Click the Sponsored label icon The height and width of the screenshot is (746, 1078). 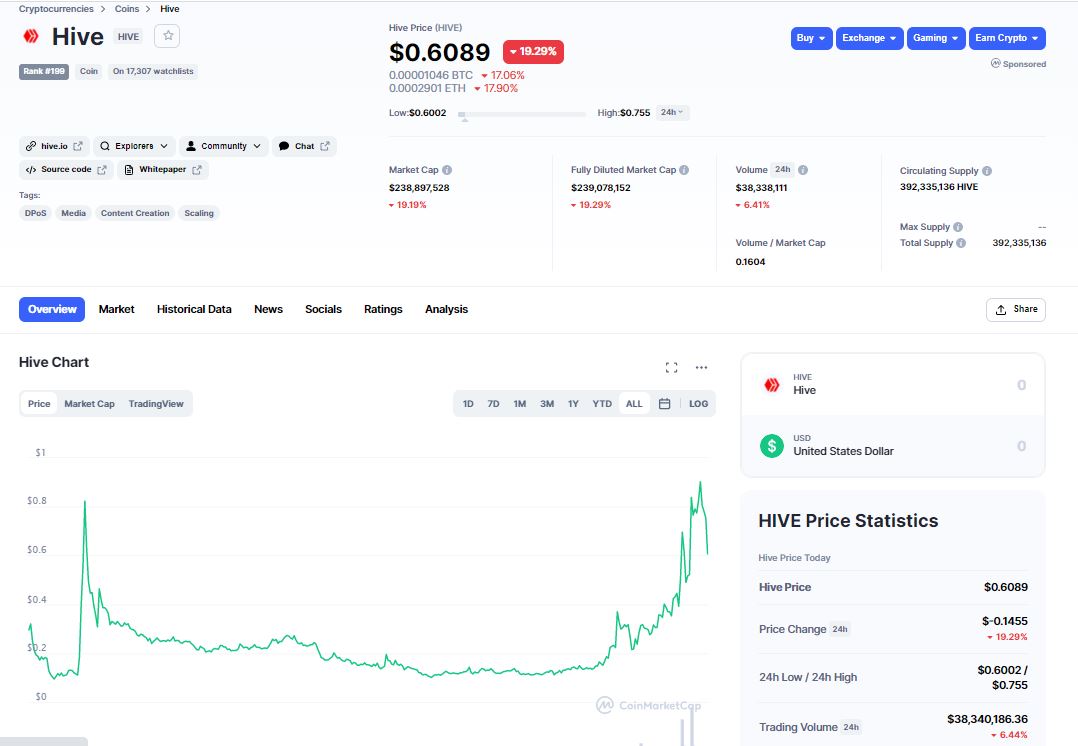tap(996, 63)
